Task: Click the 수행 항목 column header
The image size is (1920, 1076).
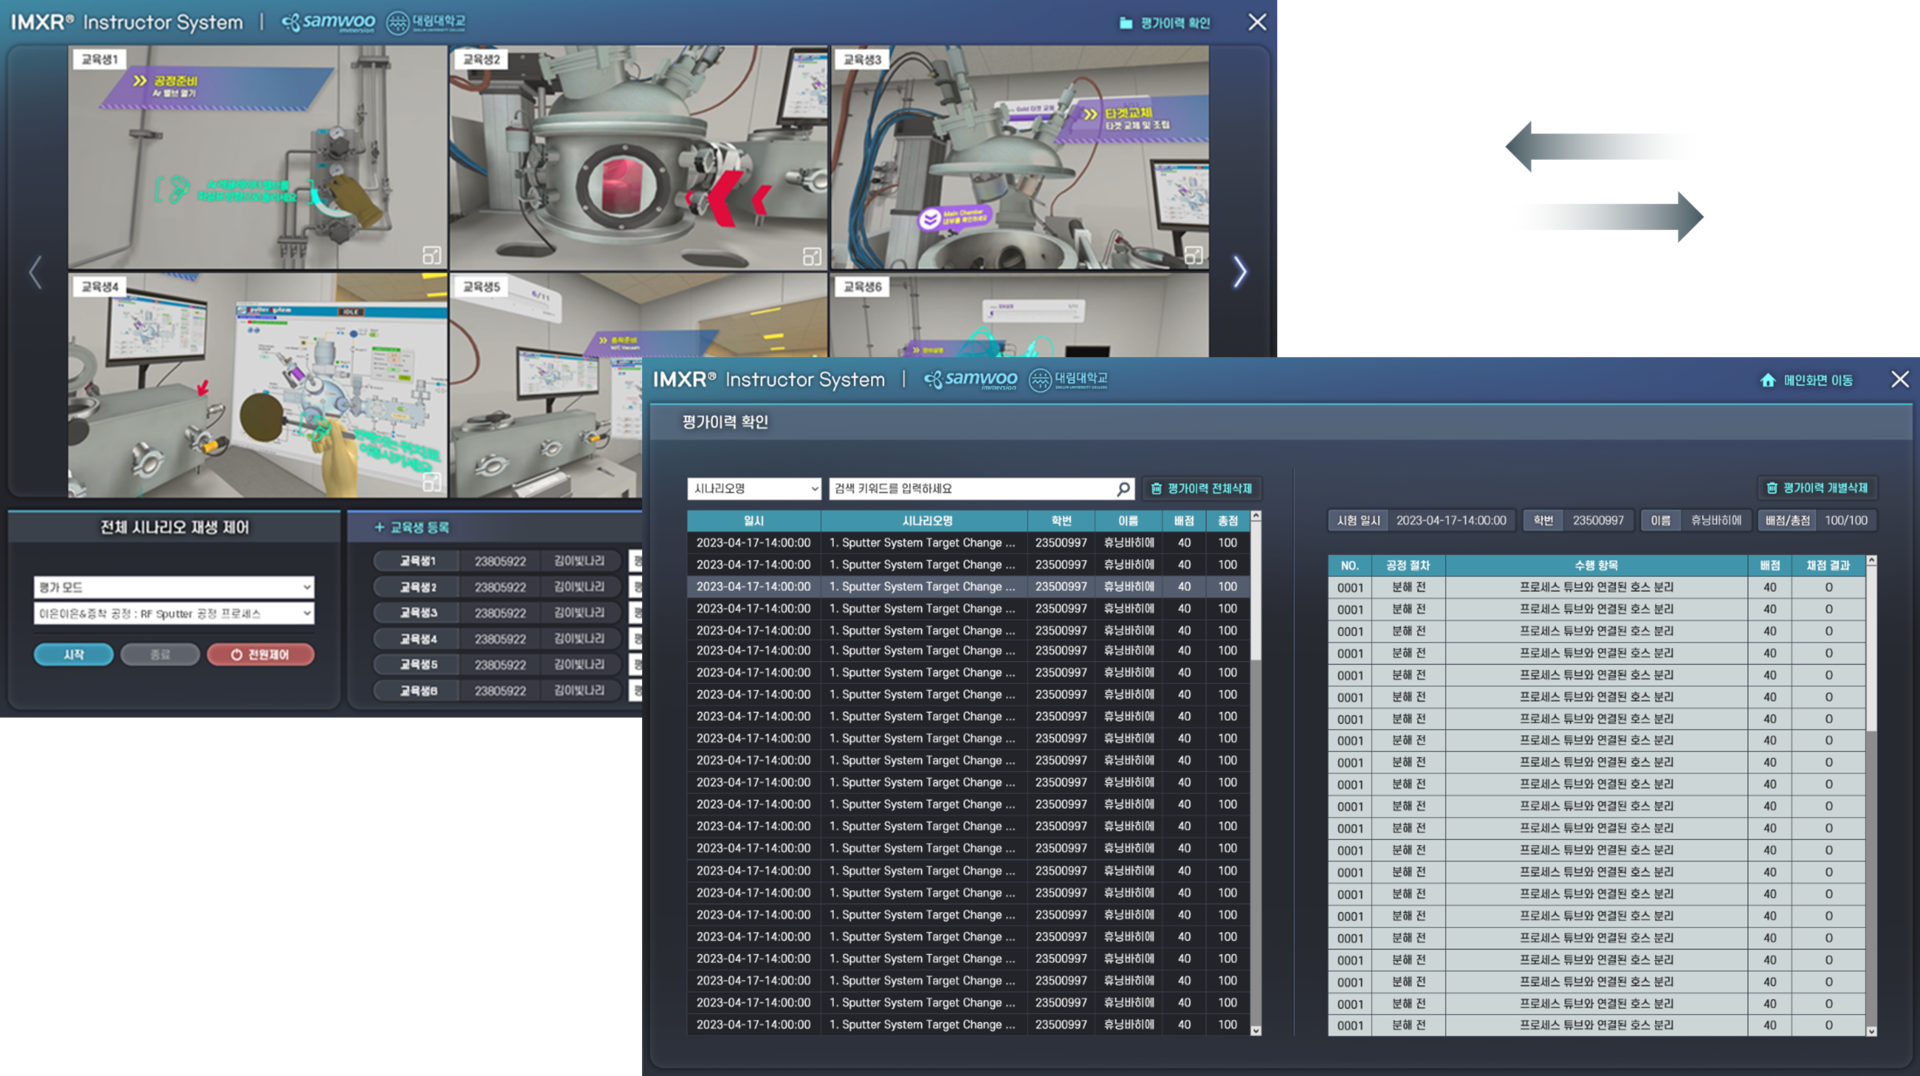Action: click(1596, 566)
